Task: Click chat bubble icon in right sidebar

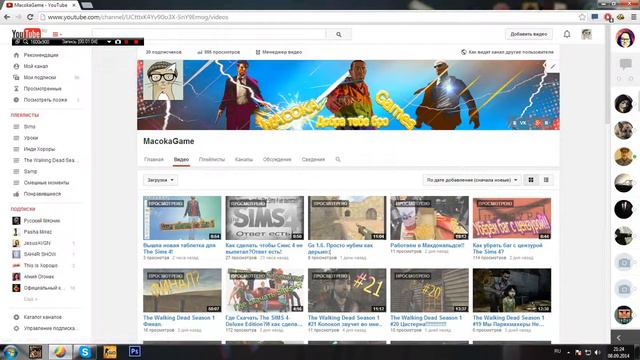Action: 625,64
